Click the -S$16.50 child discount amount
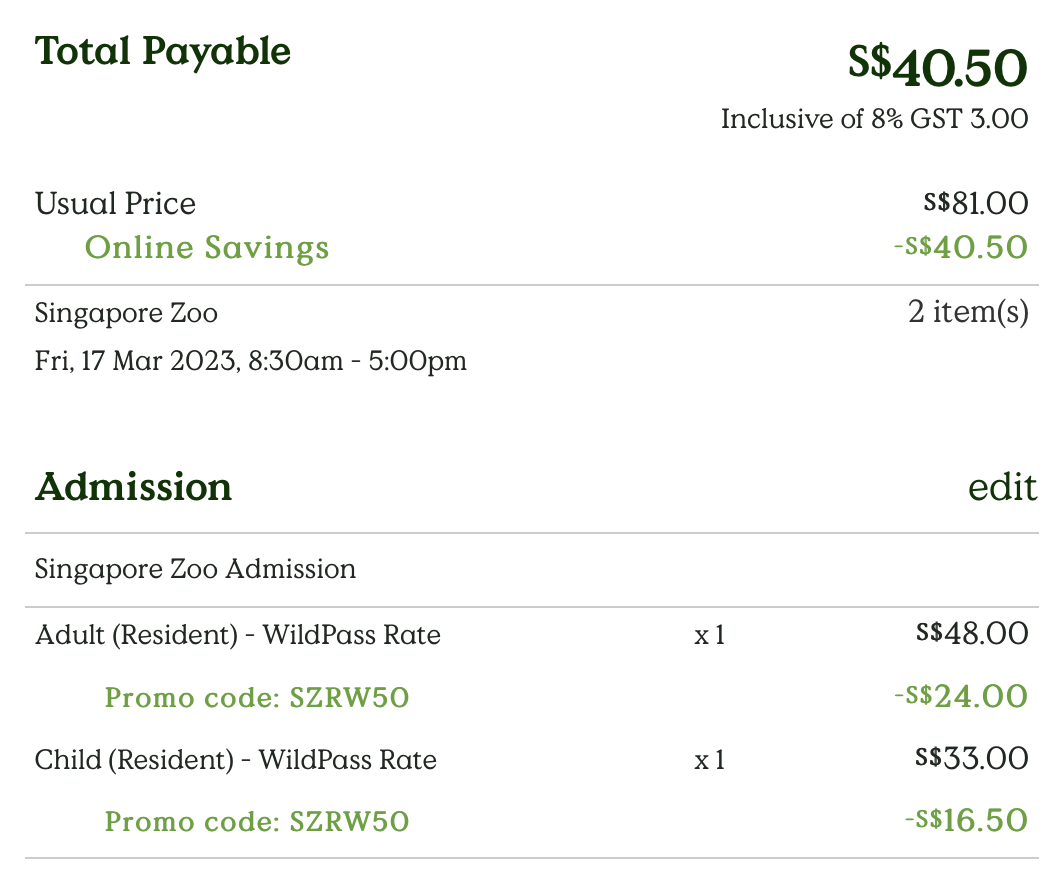Screen dimensions: 1044x884 pos(964,821)
